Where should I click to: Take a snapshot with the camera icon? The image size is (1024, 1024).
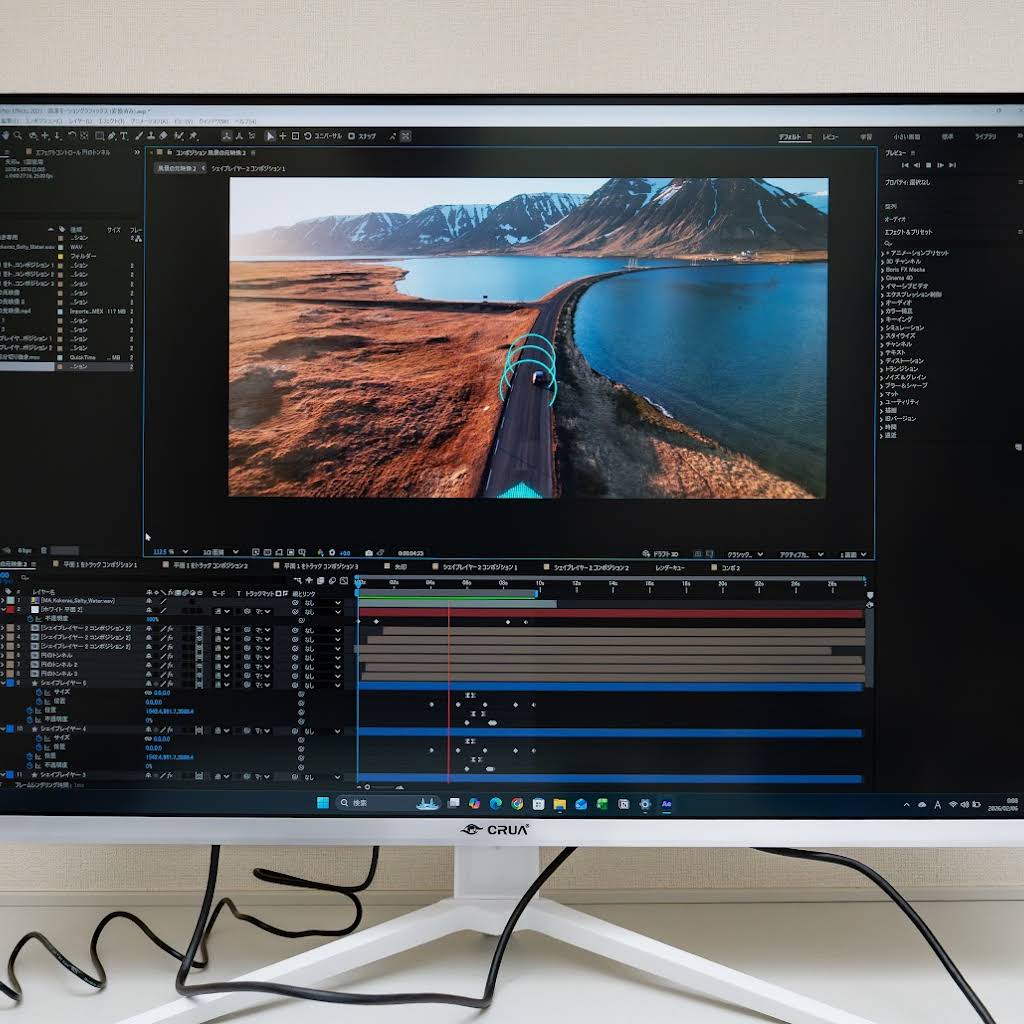click(369, 552)
